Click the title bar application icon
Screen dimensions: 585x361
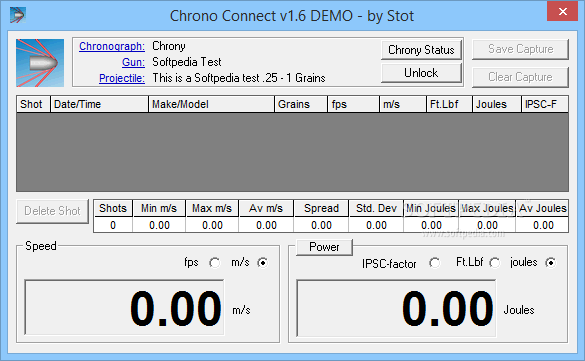click(x=18, y=15)
